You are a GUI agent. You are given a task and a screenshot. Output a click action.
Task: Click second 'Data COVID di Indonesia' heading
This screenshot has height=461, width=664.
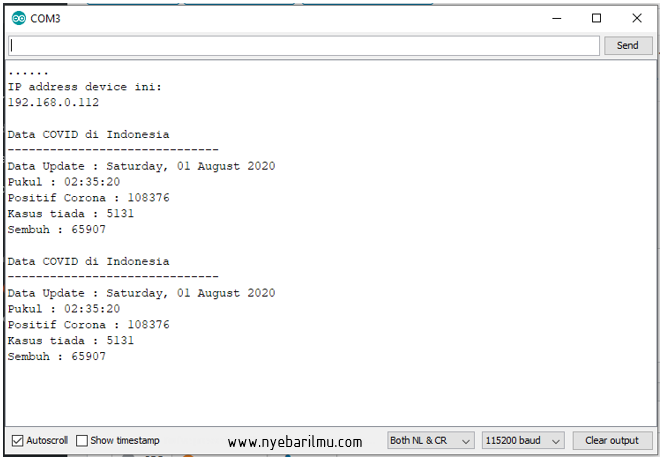click(89, 262)
